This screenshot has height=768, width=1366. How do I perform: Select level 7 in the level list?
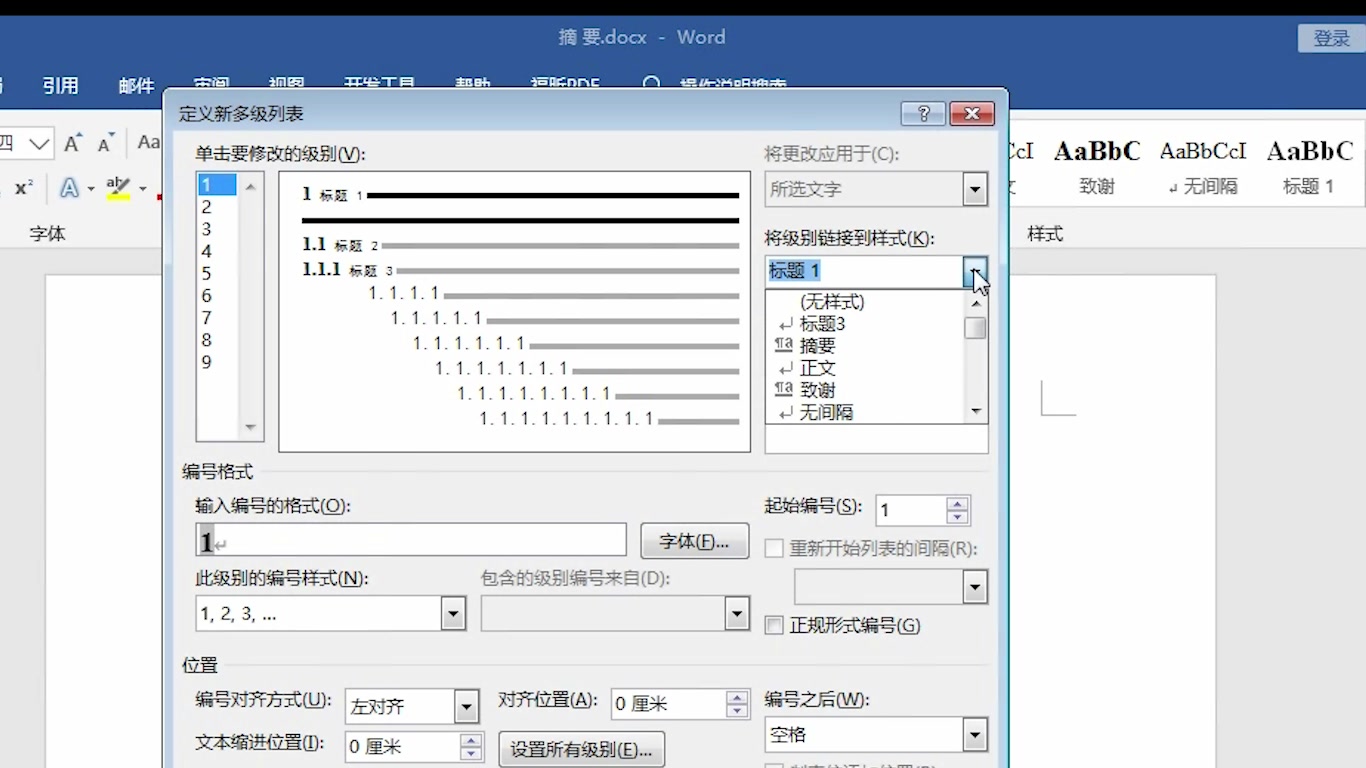pyautogui.click(x=217, y=317)
